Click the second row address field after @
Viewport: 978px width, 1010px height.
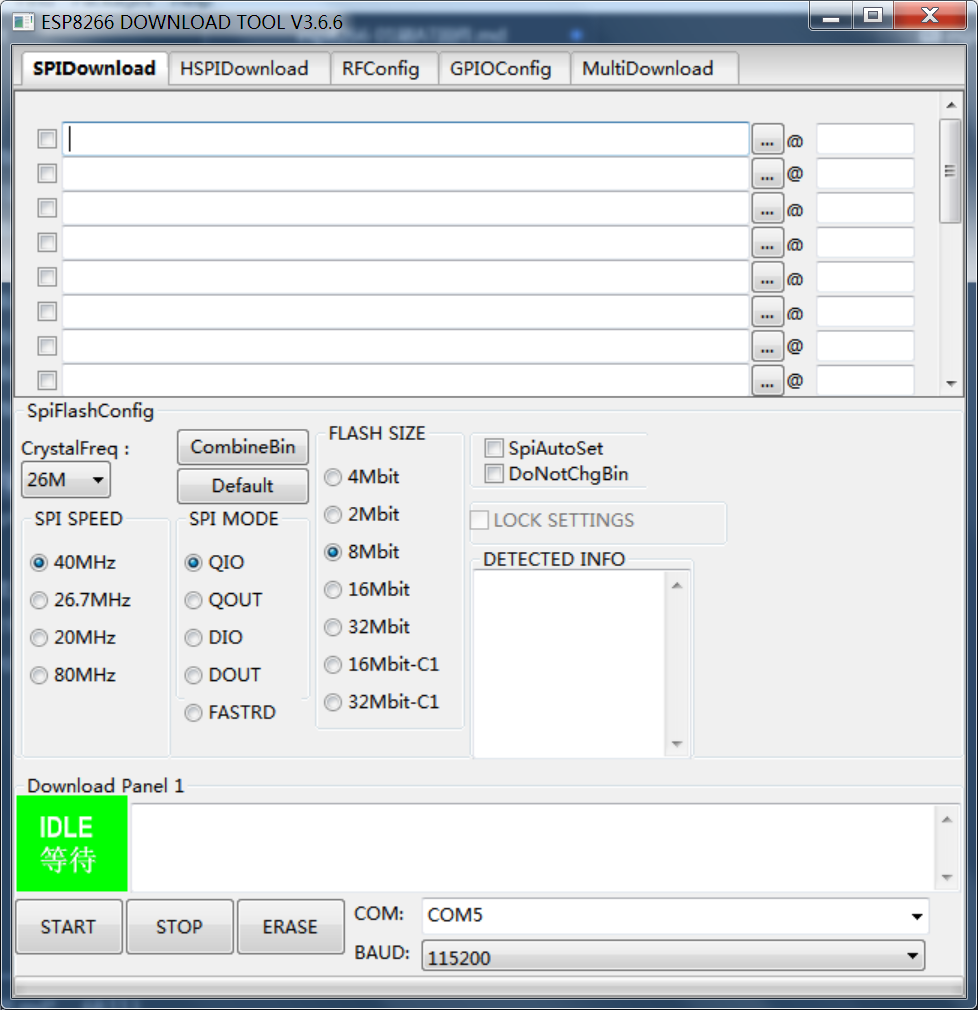pyautogui.click(x=865, y=174)
